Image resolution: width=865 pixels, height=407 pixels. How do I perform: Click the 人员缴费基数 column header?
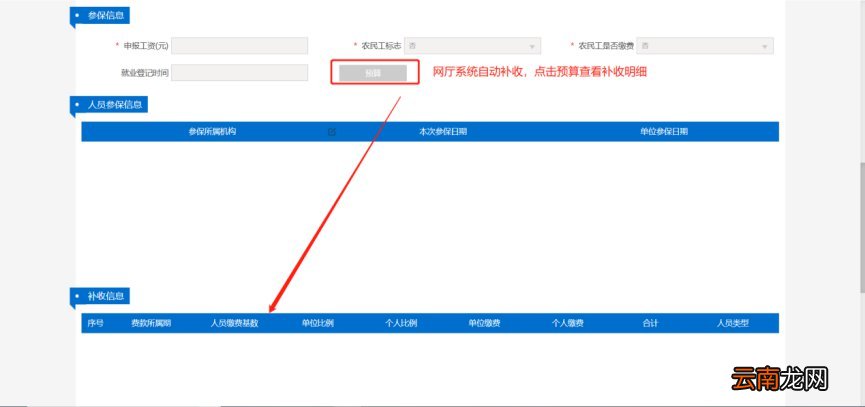234,323
